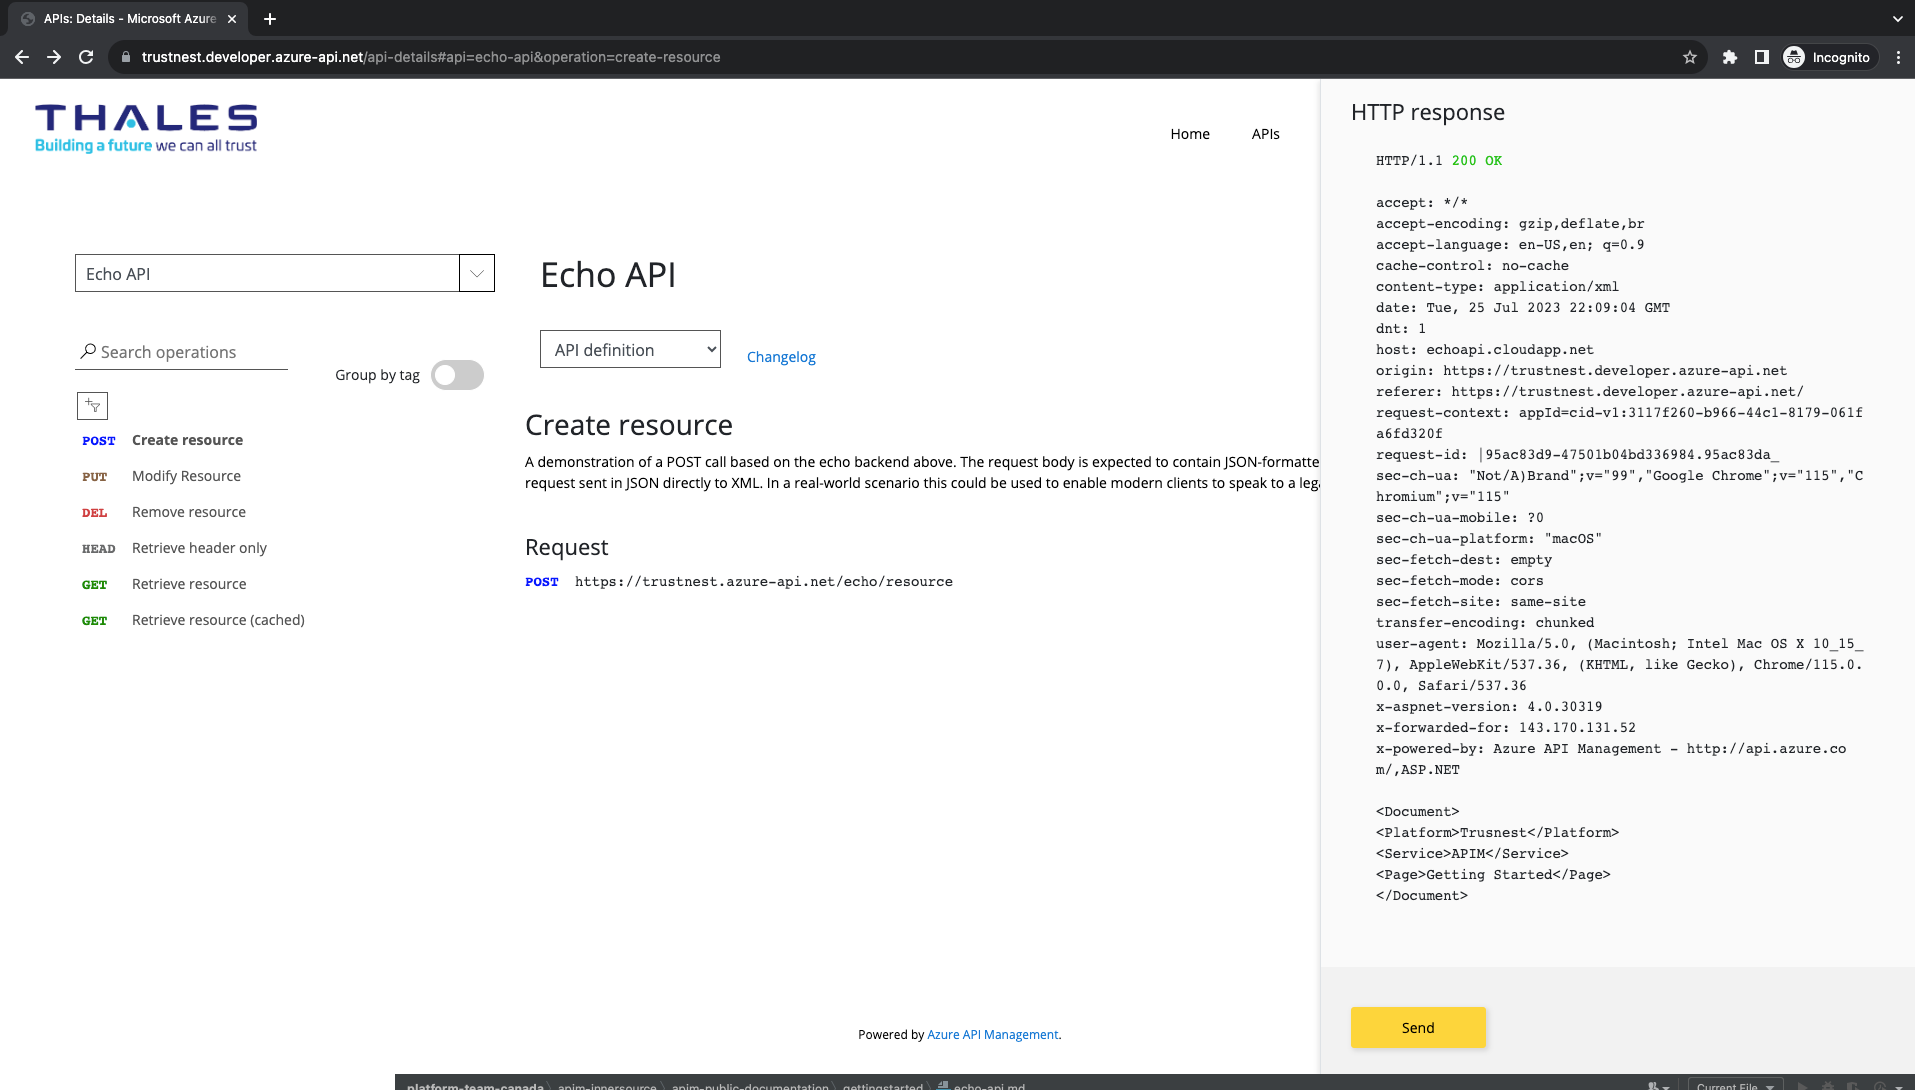Click the host: echoapi.cloudapp.net line

pos(1485,349)
